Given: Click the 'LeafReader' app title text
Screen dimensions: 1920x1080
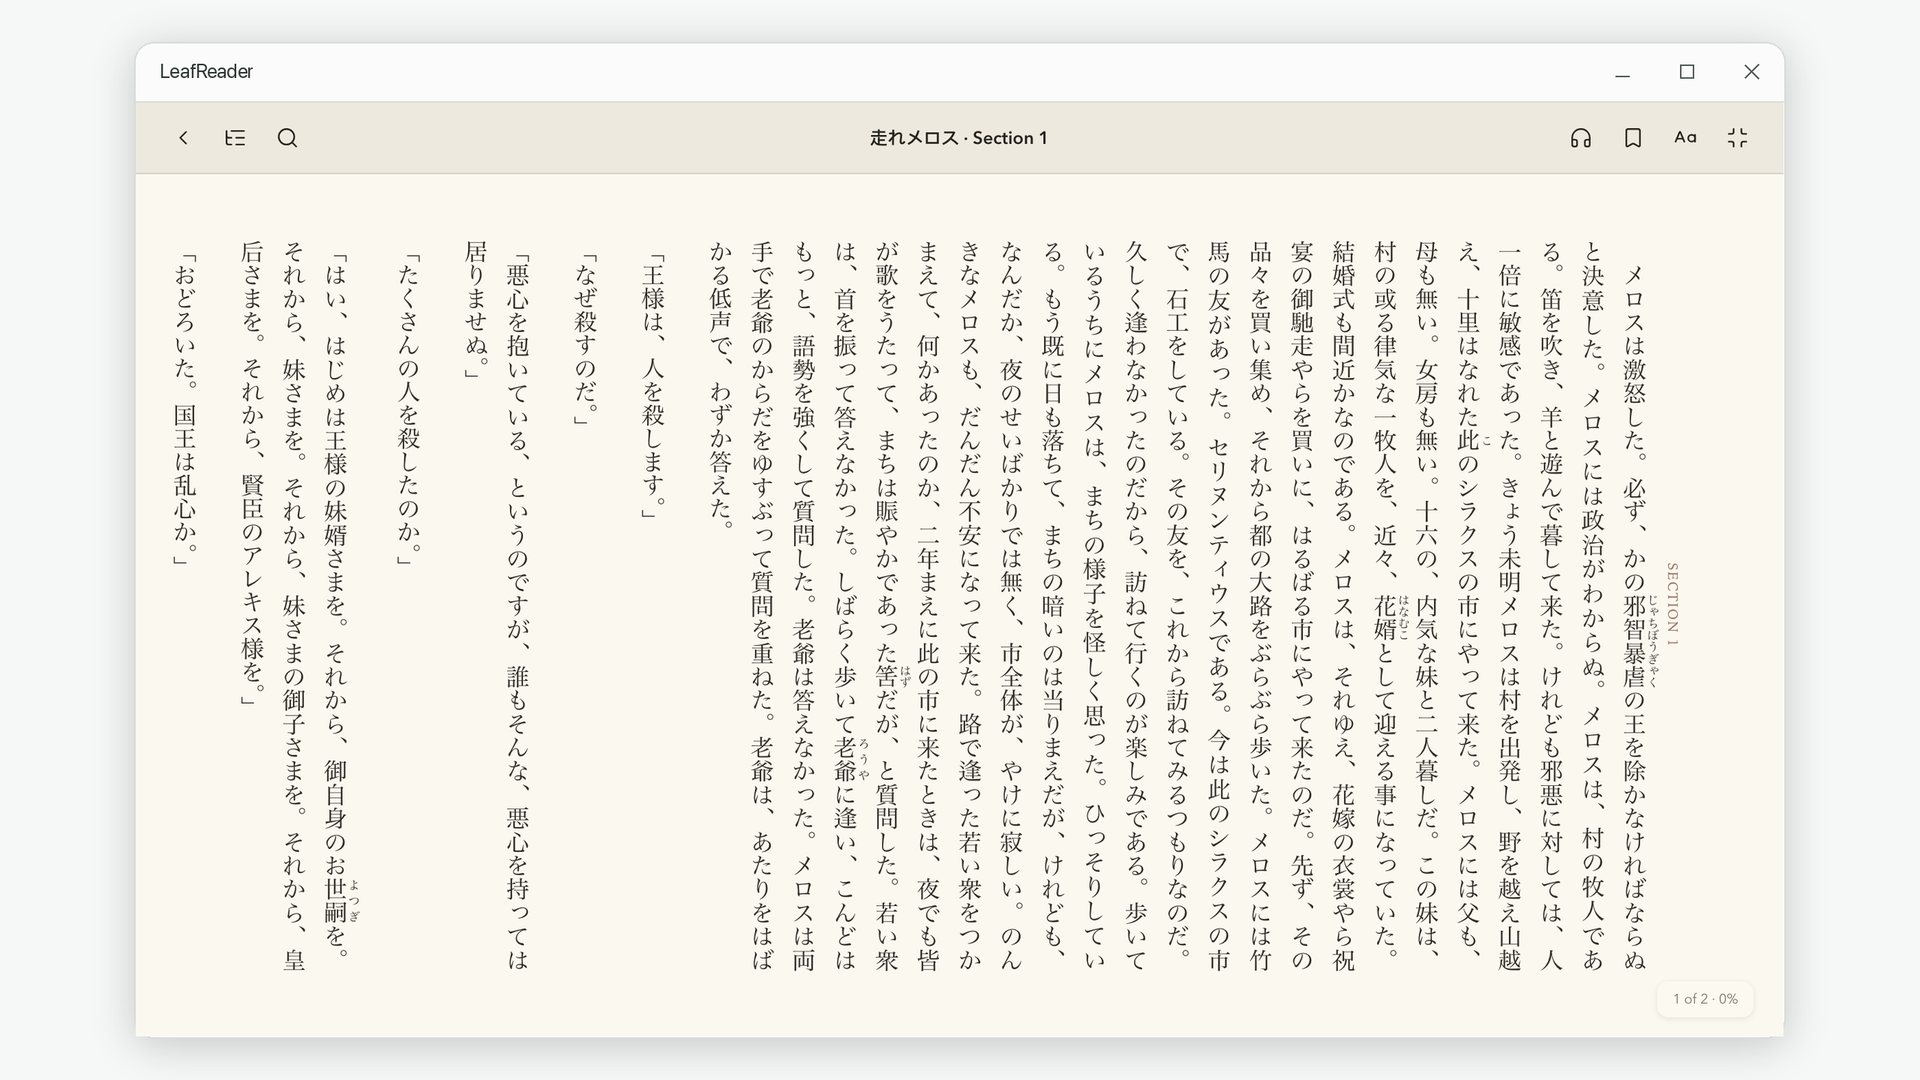Looking at the screenshot, I should tap(206, 71).
